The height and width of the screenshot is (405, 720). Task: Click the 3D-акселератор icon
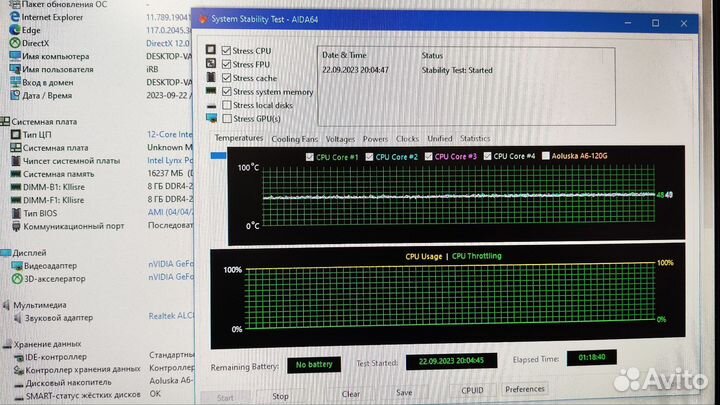tap(17, 279)
